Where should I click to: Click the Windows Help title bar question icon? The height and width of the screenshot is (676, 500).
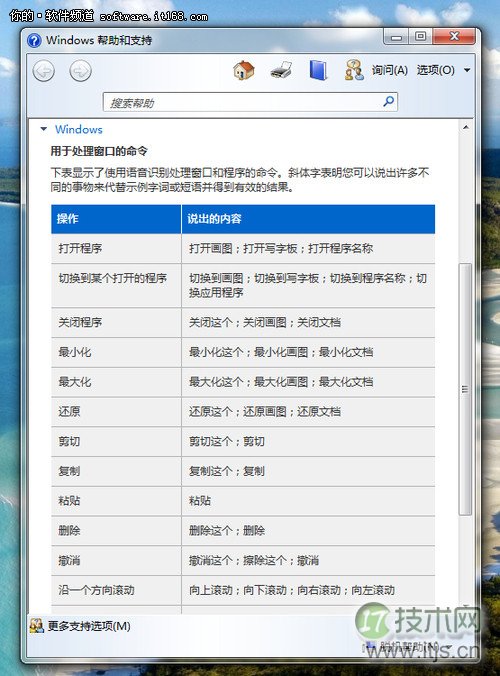pyautogui.click(x=34, y=41)
